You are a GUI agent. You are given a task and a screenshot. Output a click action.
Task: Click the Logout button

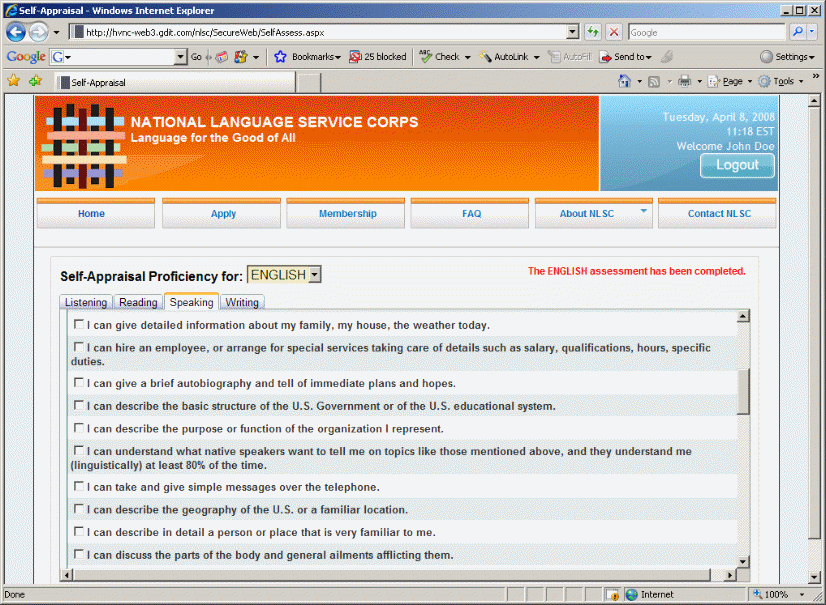tap(737, 165)
